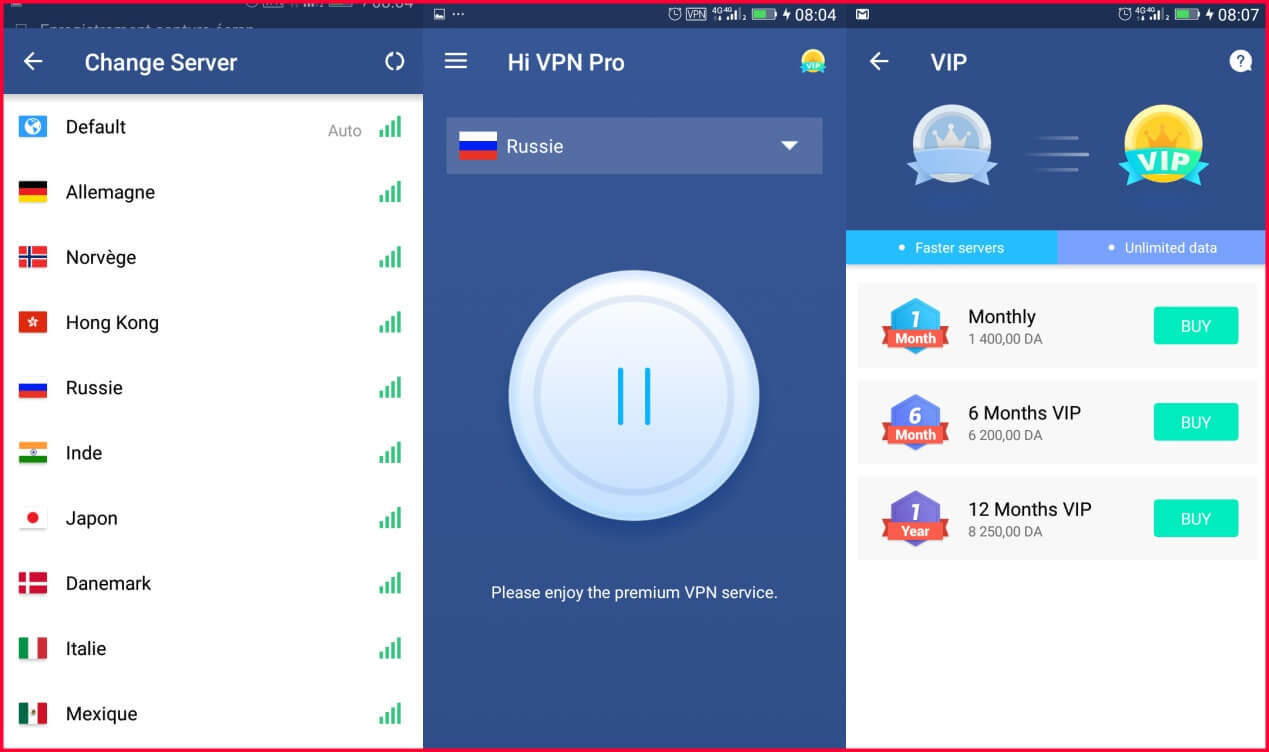Buy the Monthly VIP plan

[1195, 325]
